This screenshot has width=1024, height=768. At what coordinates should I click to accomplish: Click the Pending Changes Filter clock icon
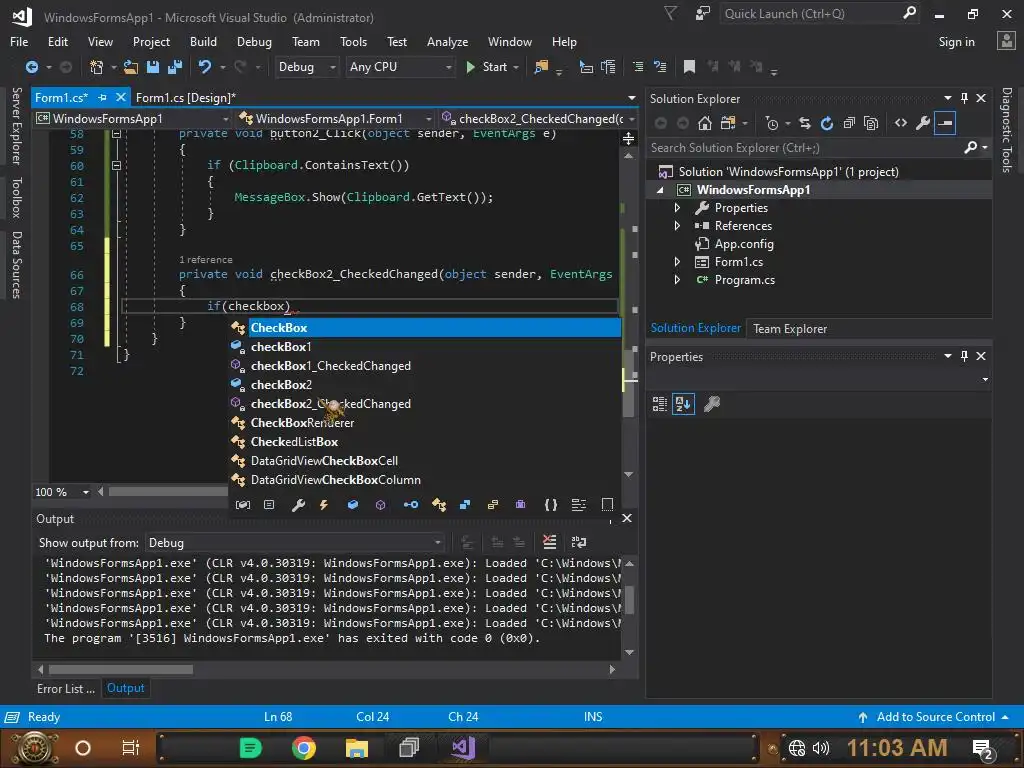pyautogui.click(x=772, y=123)
